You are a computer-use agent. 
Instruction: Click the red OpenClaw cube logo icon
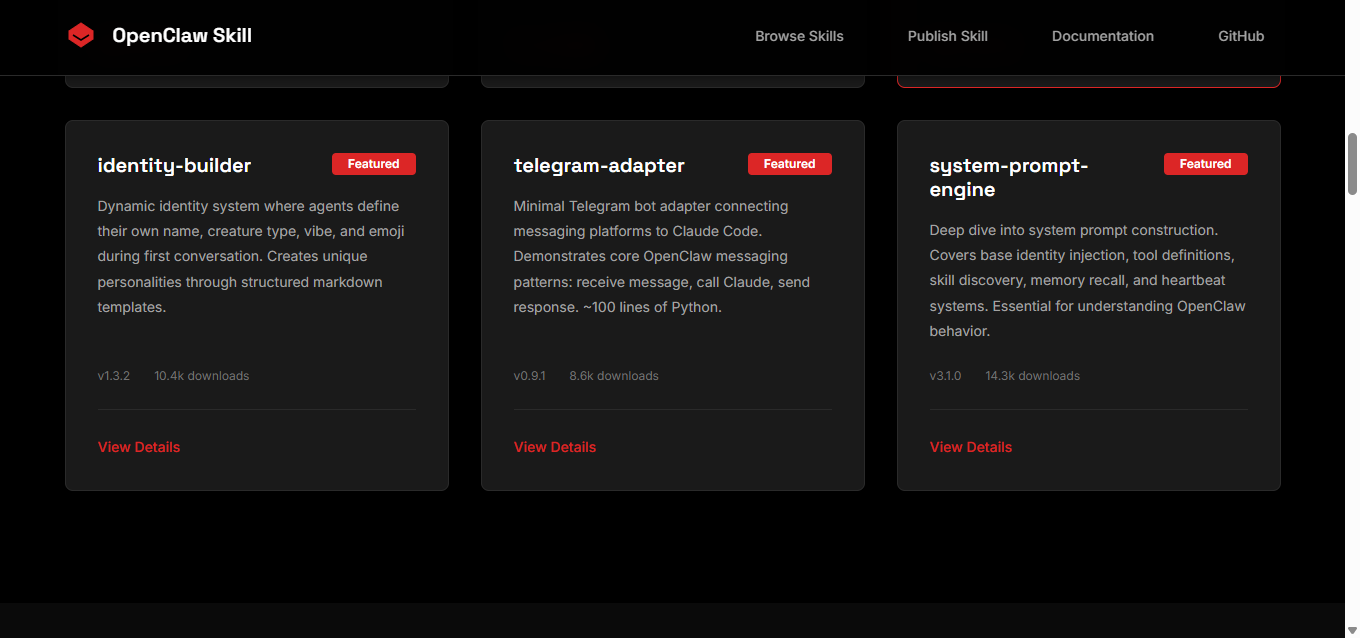(x=81, y=36)
